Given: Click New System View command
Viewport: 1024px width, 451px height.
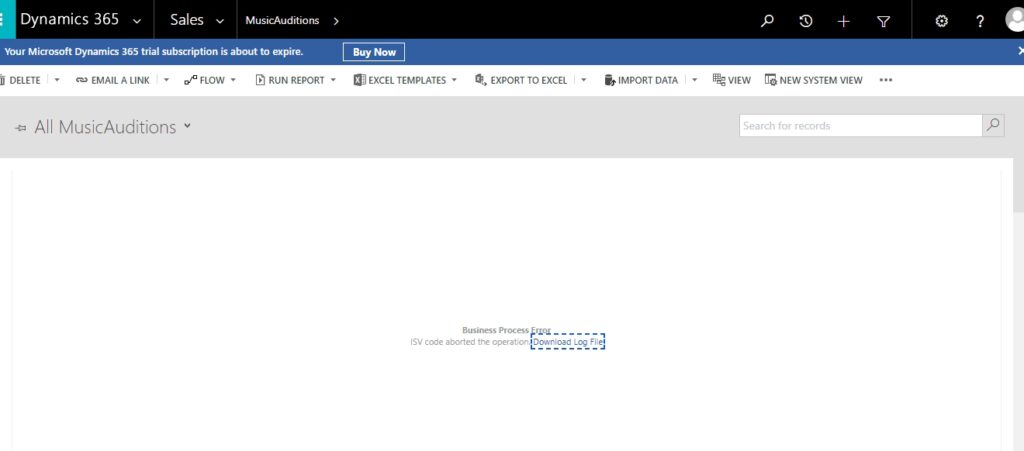Looking at the screenshot, I should [x=813, y=80].
